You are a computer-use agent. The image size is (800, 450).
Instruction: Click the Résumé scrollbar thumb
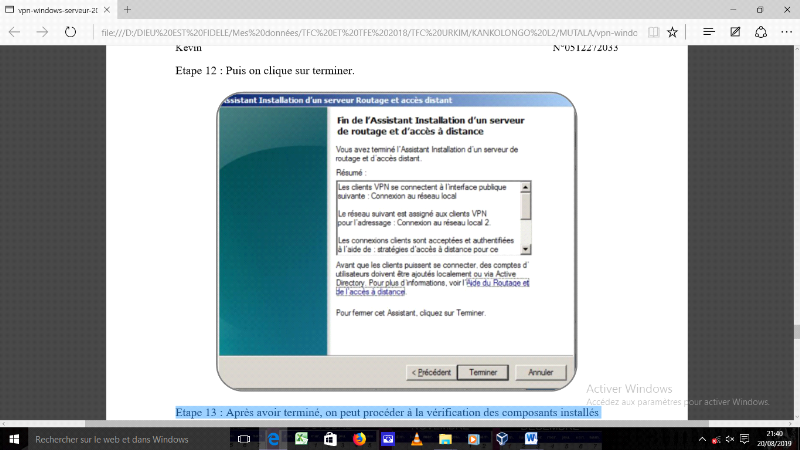pos(525,206)
